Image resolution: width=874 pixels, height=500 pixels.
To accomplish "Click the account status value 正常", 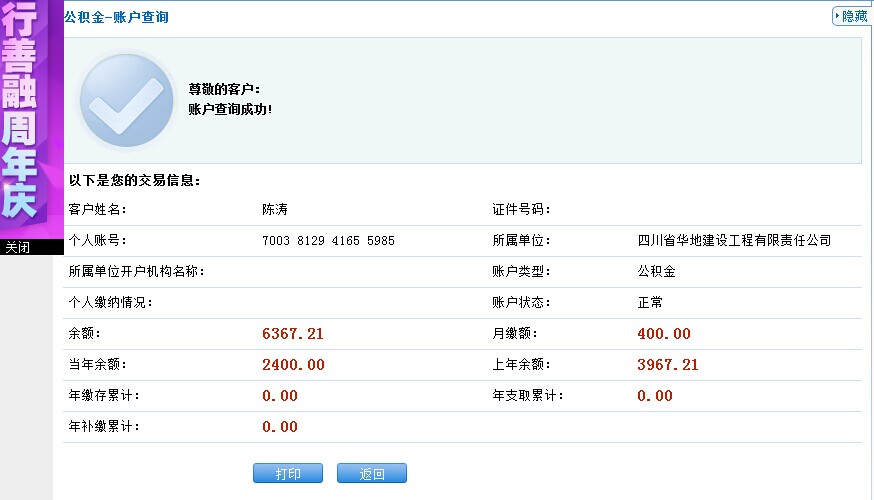I will coord(650,302).
